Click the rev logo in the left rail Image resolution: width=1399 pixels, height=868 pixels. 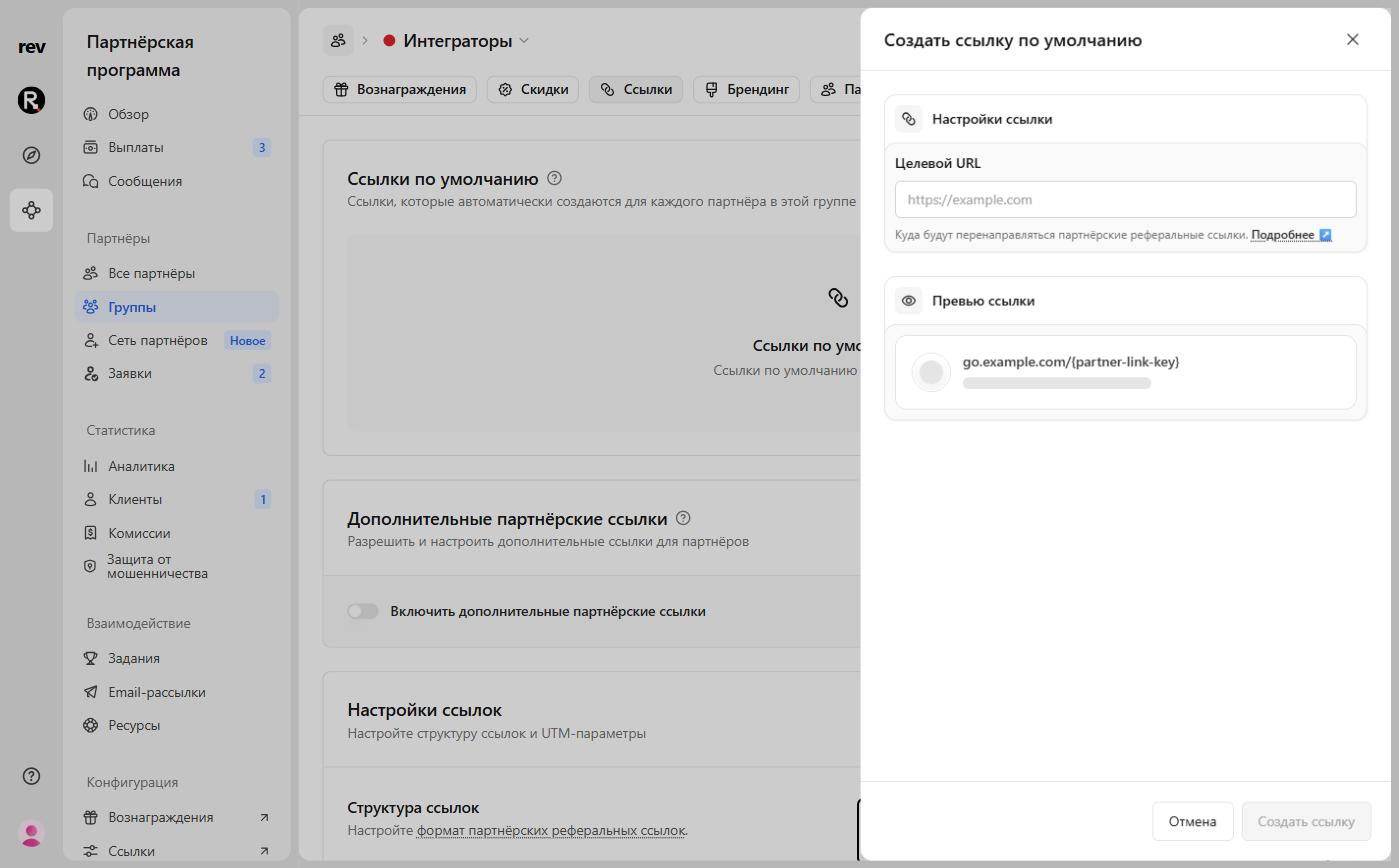[31, 47]
